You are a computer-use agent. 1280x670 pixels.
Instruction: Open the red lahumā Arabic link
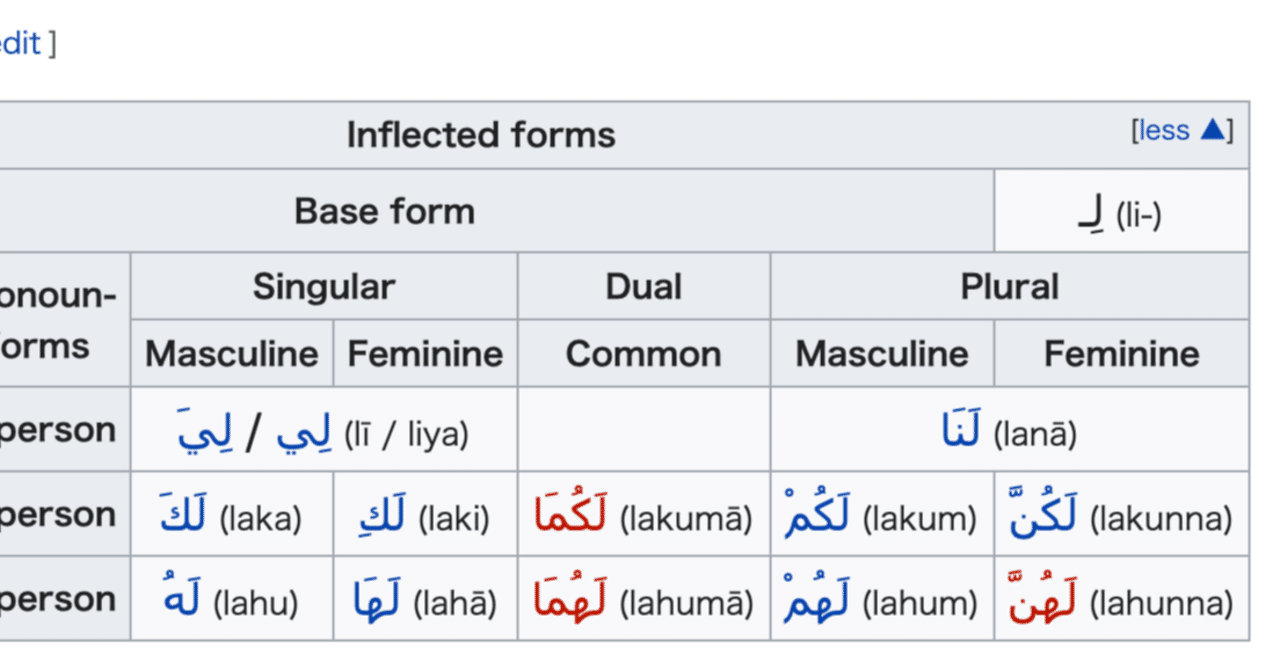(572, 602)
